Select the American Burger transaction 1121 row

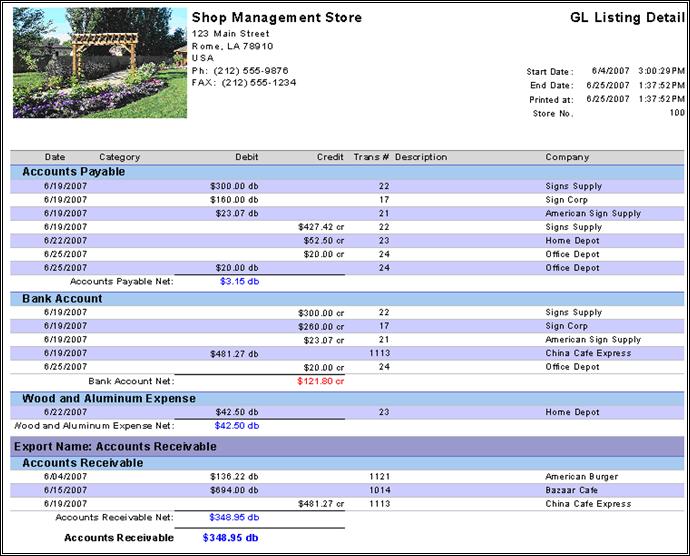pyautogui.click(x=347, y=477)
